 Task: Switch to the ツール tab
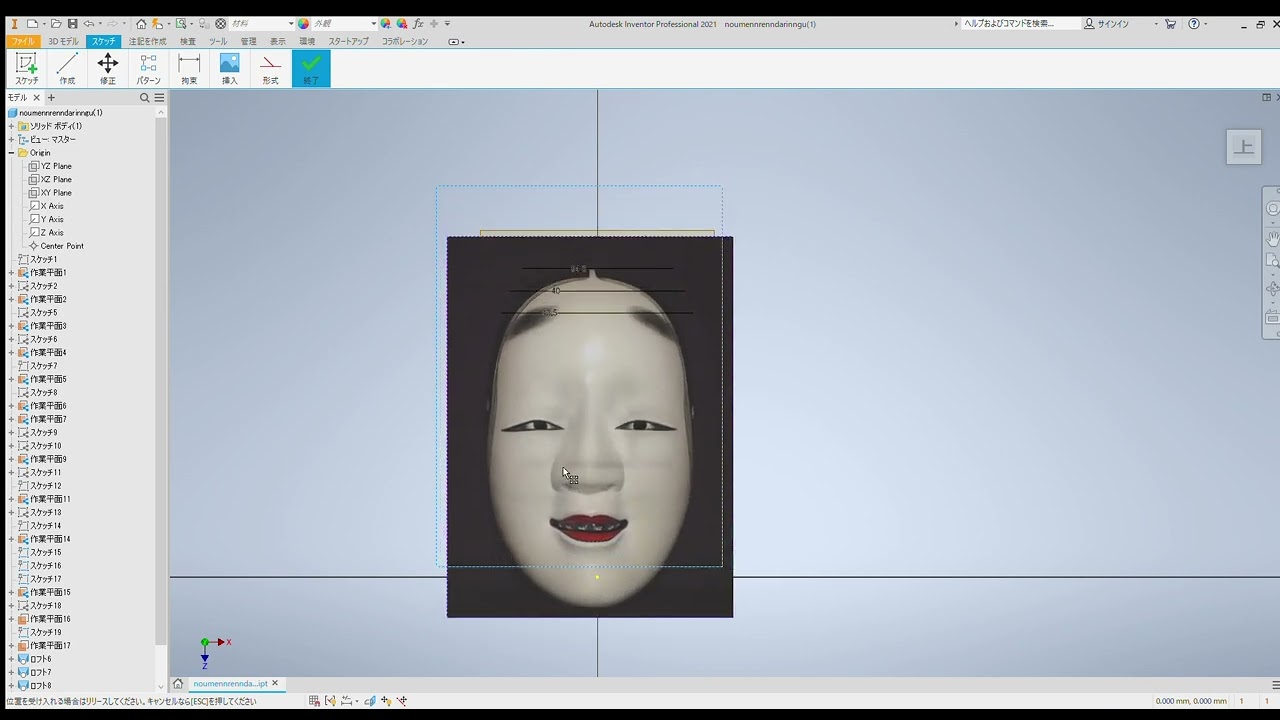coord(218,41)
